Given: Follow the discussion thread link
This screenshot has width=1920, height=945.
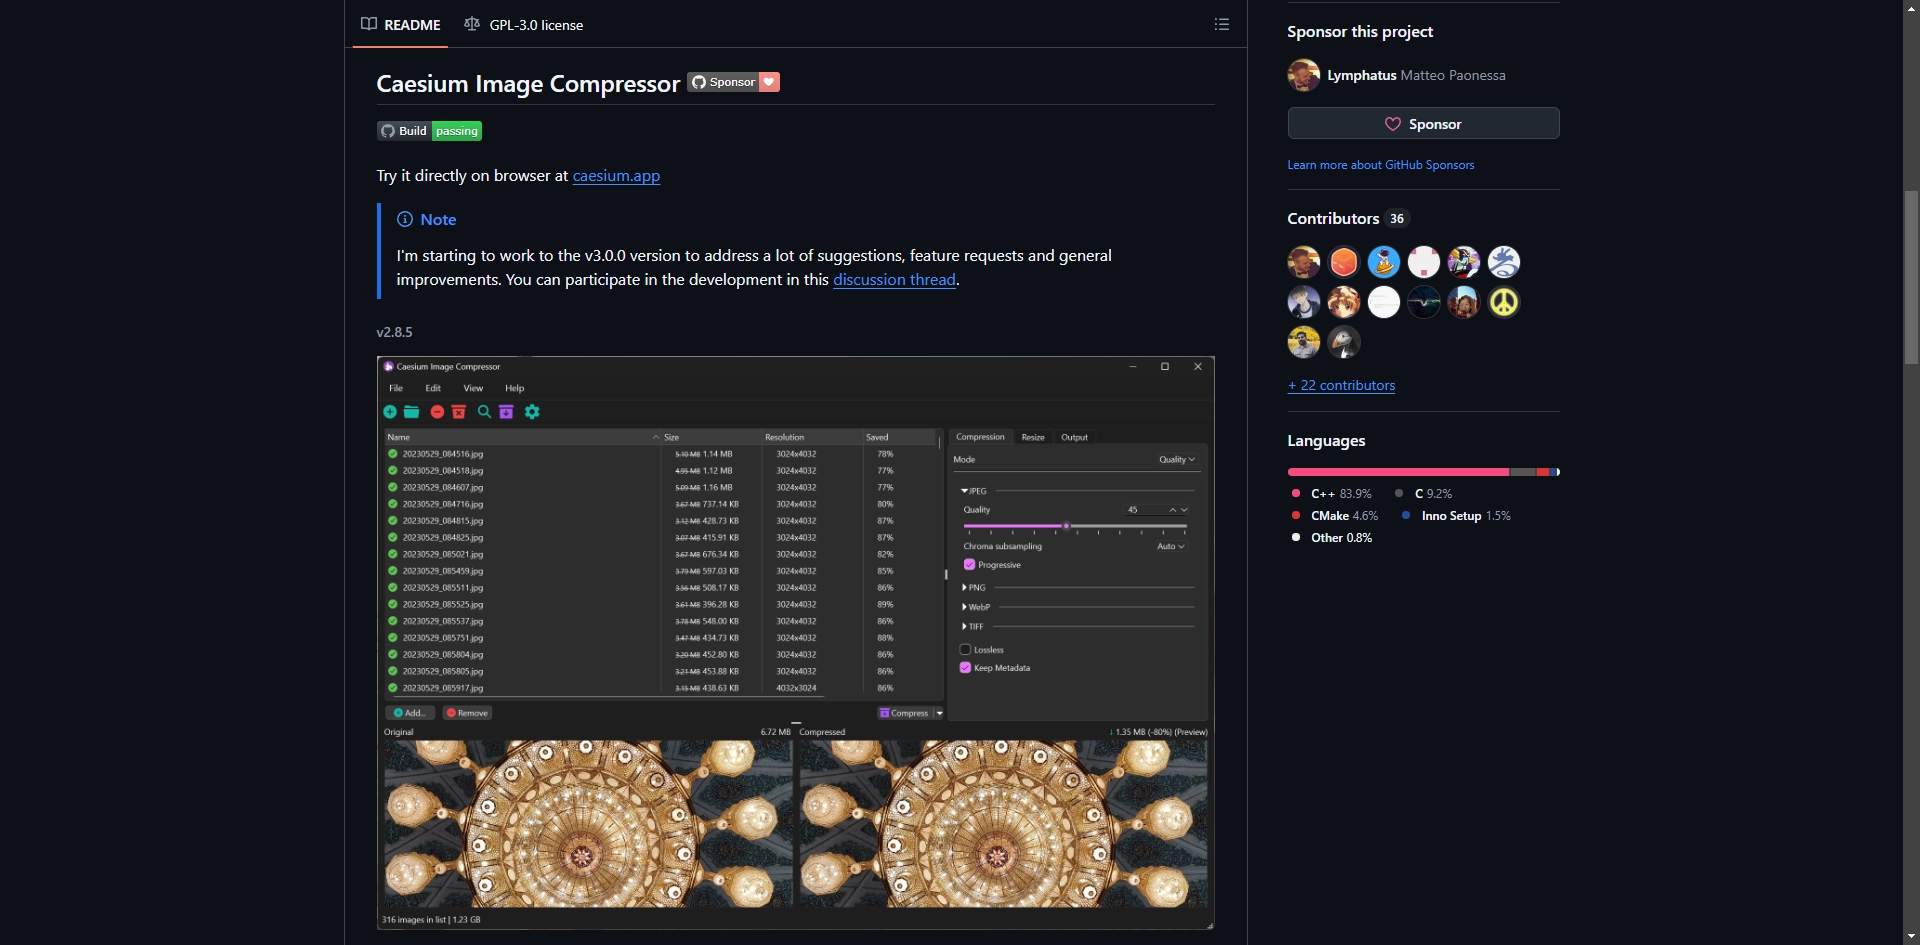Looking at the screenshot, I should click(894, 280).
